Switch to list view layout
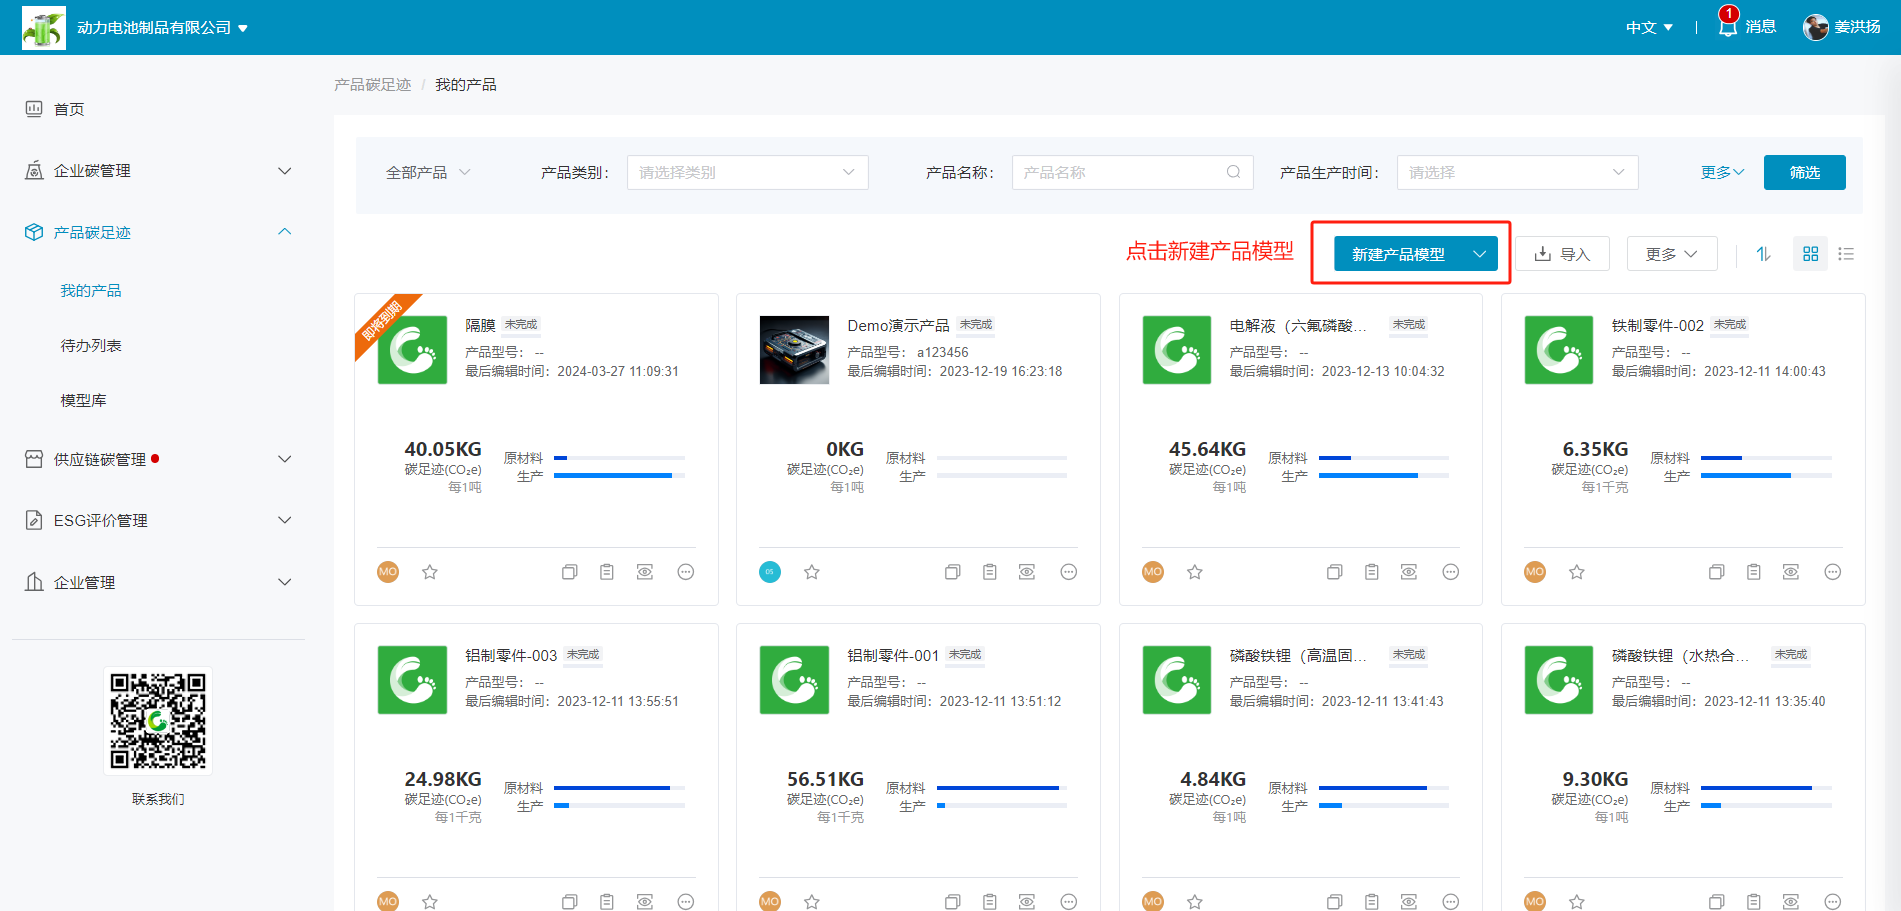The width and height of the screenshot is (1901, 911). click(x=1846, y=254)
